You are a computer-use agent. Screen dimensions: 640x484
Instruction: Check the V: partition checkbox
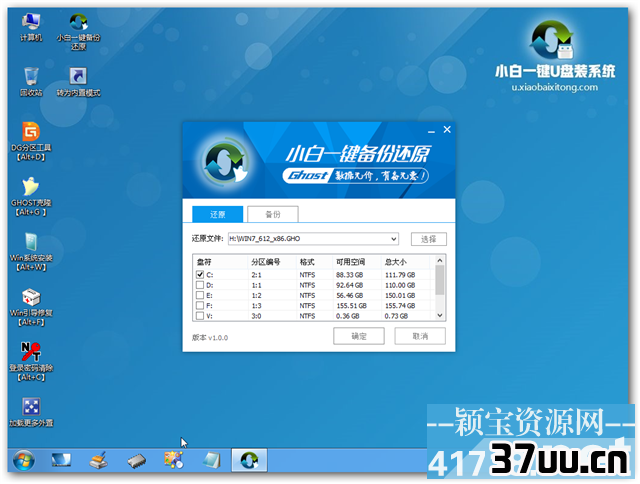(200, 315)
